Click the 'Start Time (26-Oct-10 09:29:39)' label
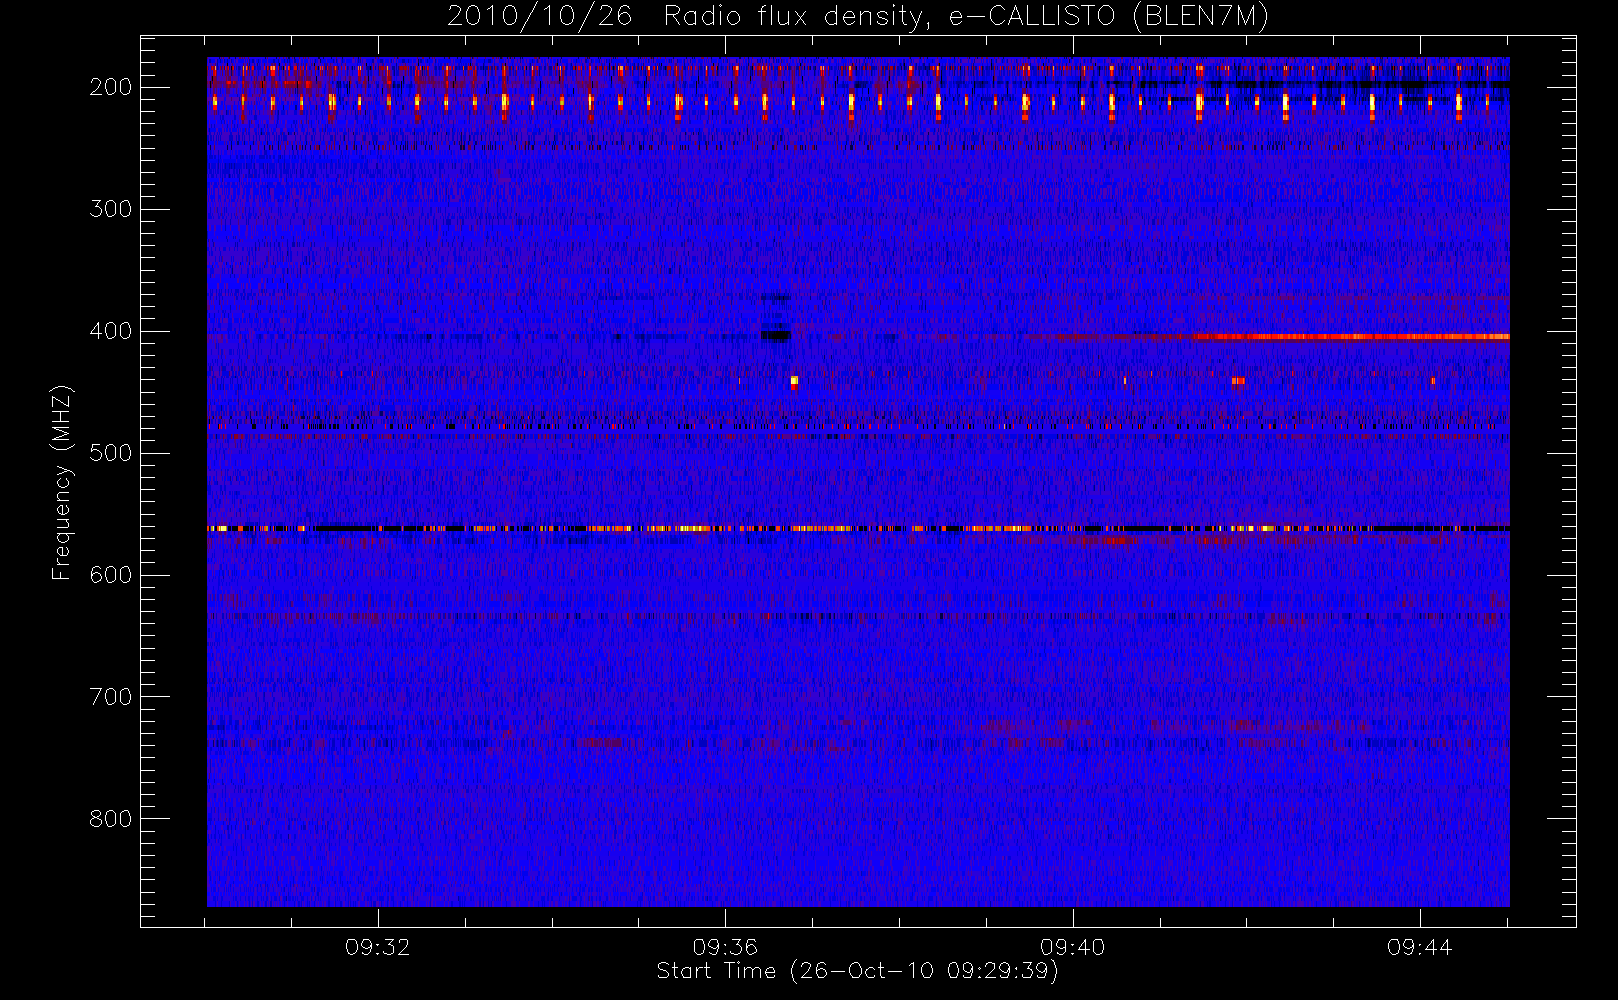The width and height of the screenshot is (1618, 1000). click(x=857, y=971)
